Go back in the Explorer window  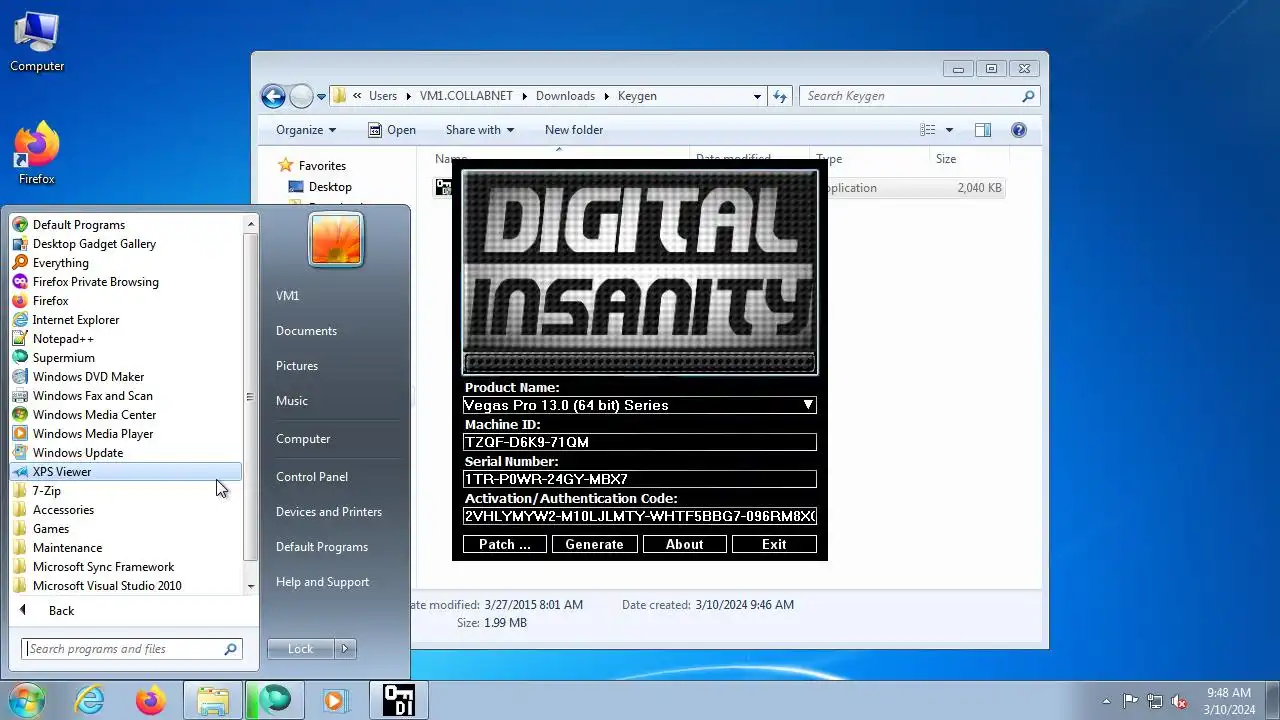click(x=273, y=96)
